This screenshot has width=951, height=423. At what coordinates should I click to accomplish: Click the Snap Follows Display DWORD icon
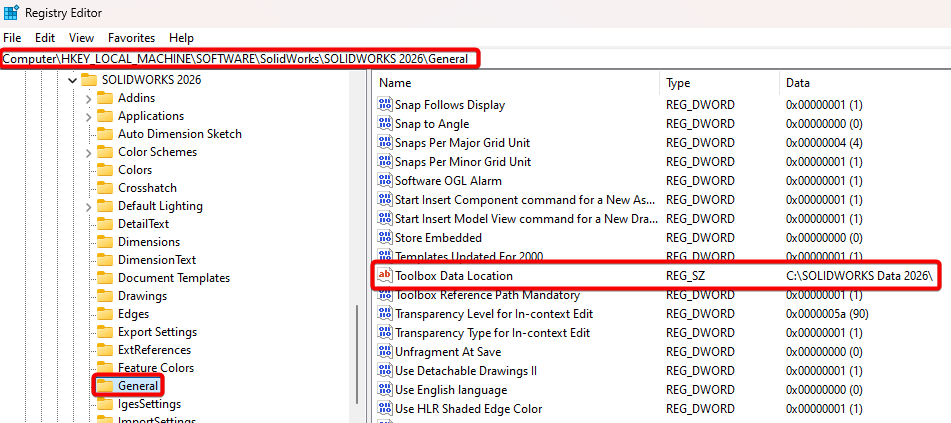point(385,104)
